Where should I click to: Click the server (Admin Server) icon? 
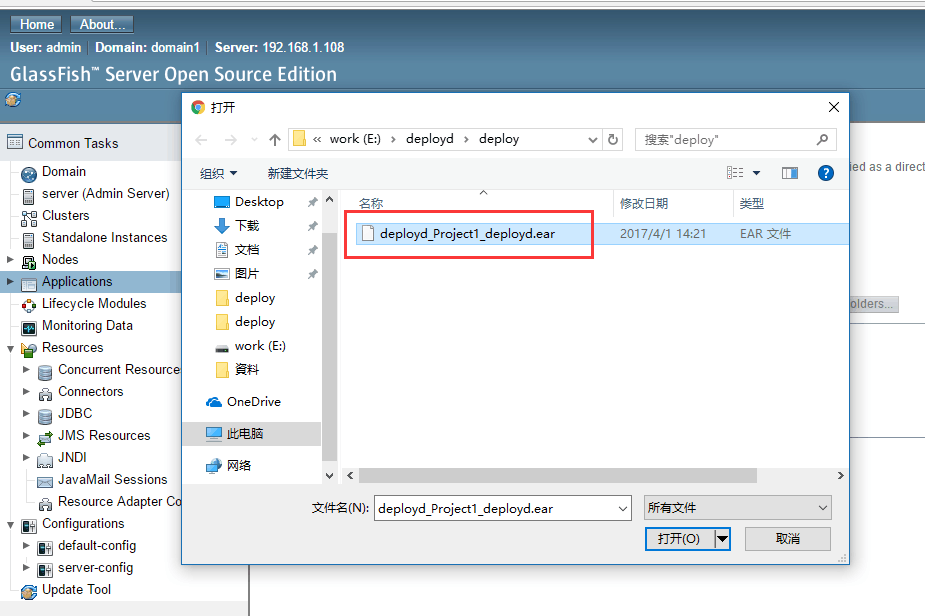tap(28, 196)
